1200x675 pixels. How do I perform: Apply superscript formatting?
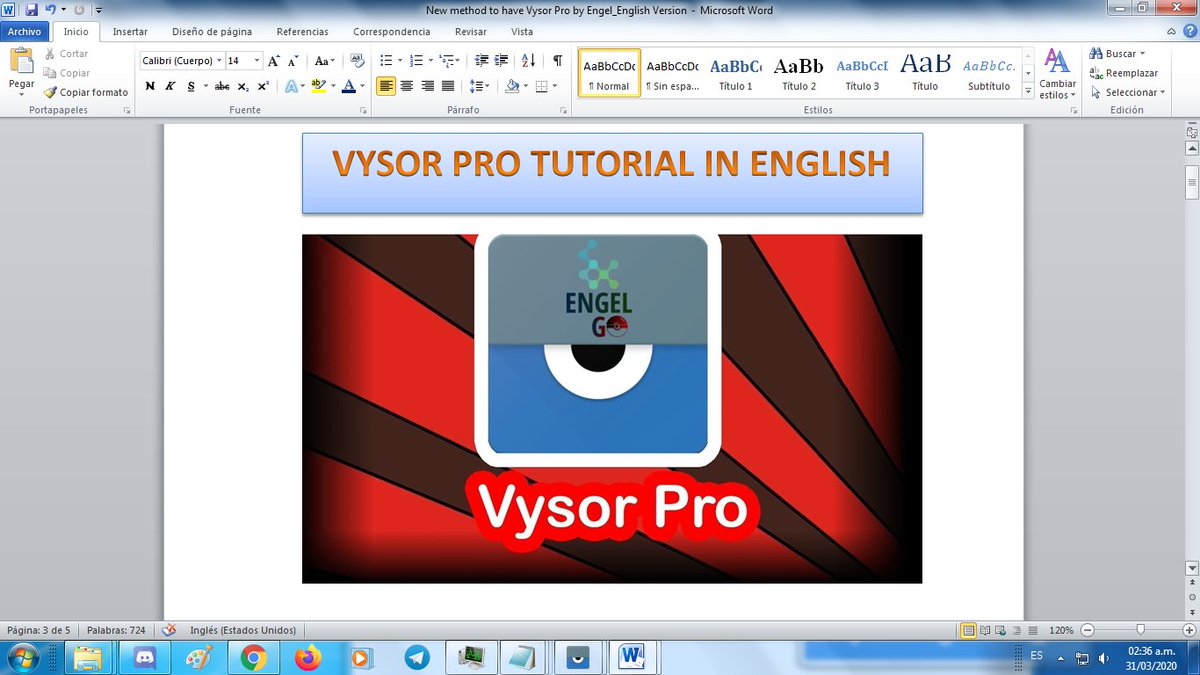262,86
